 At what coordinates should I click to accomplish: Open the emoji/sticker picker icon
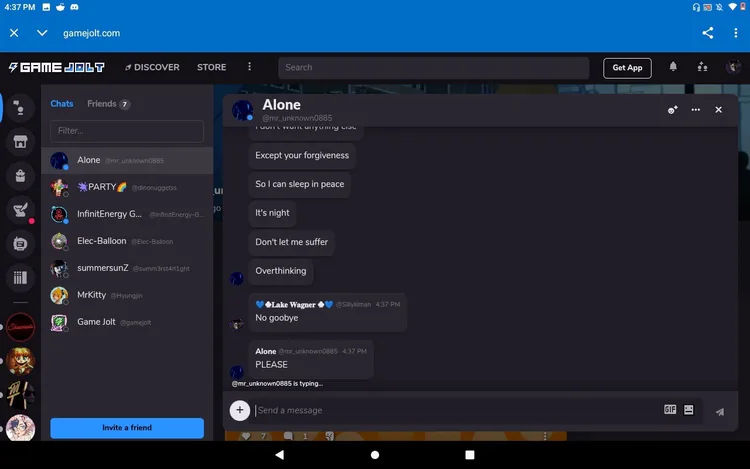pos(688,410)
